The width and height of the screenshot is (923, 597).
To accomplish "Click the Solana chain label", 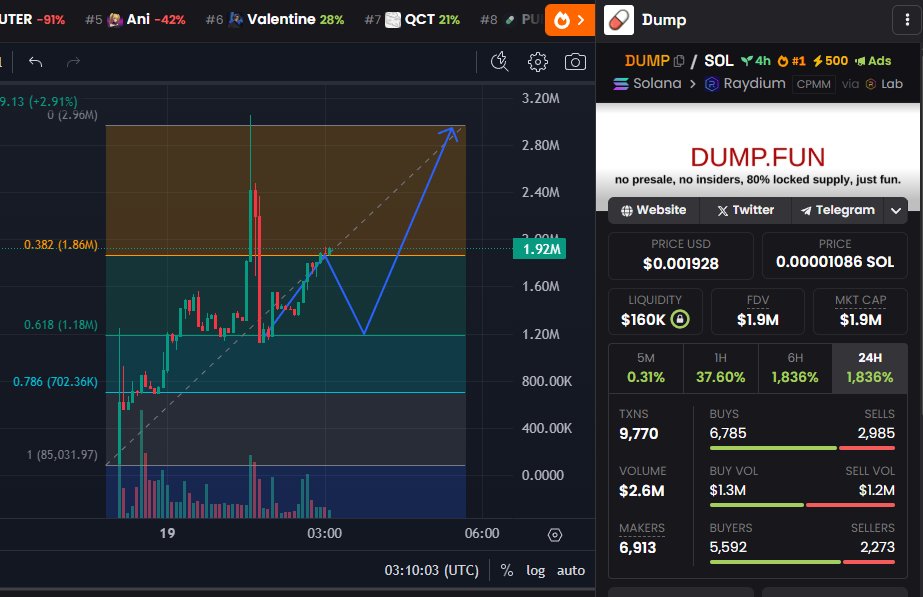I will (648, 84).
